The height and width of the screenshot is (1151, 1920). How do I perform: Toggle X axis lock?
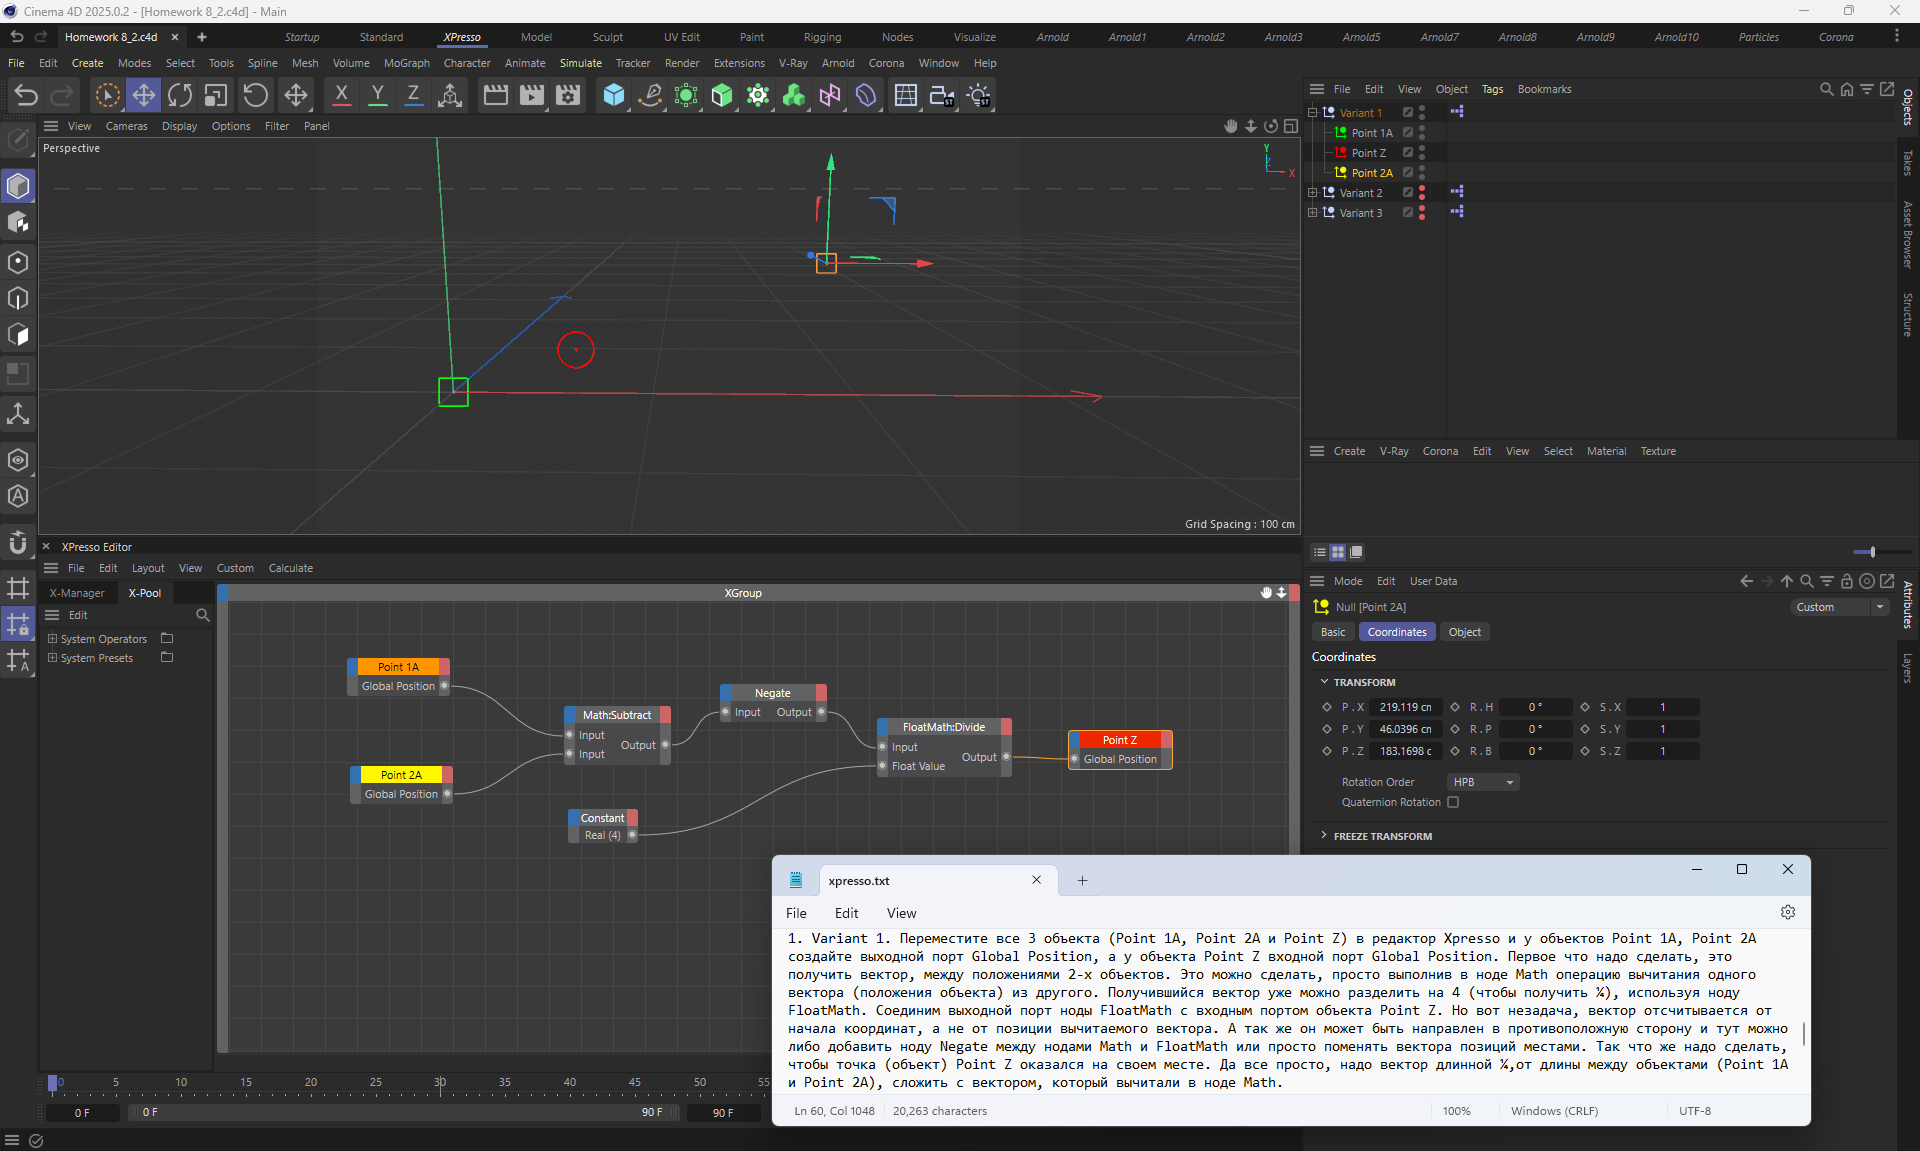(341, 95)
